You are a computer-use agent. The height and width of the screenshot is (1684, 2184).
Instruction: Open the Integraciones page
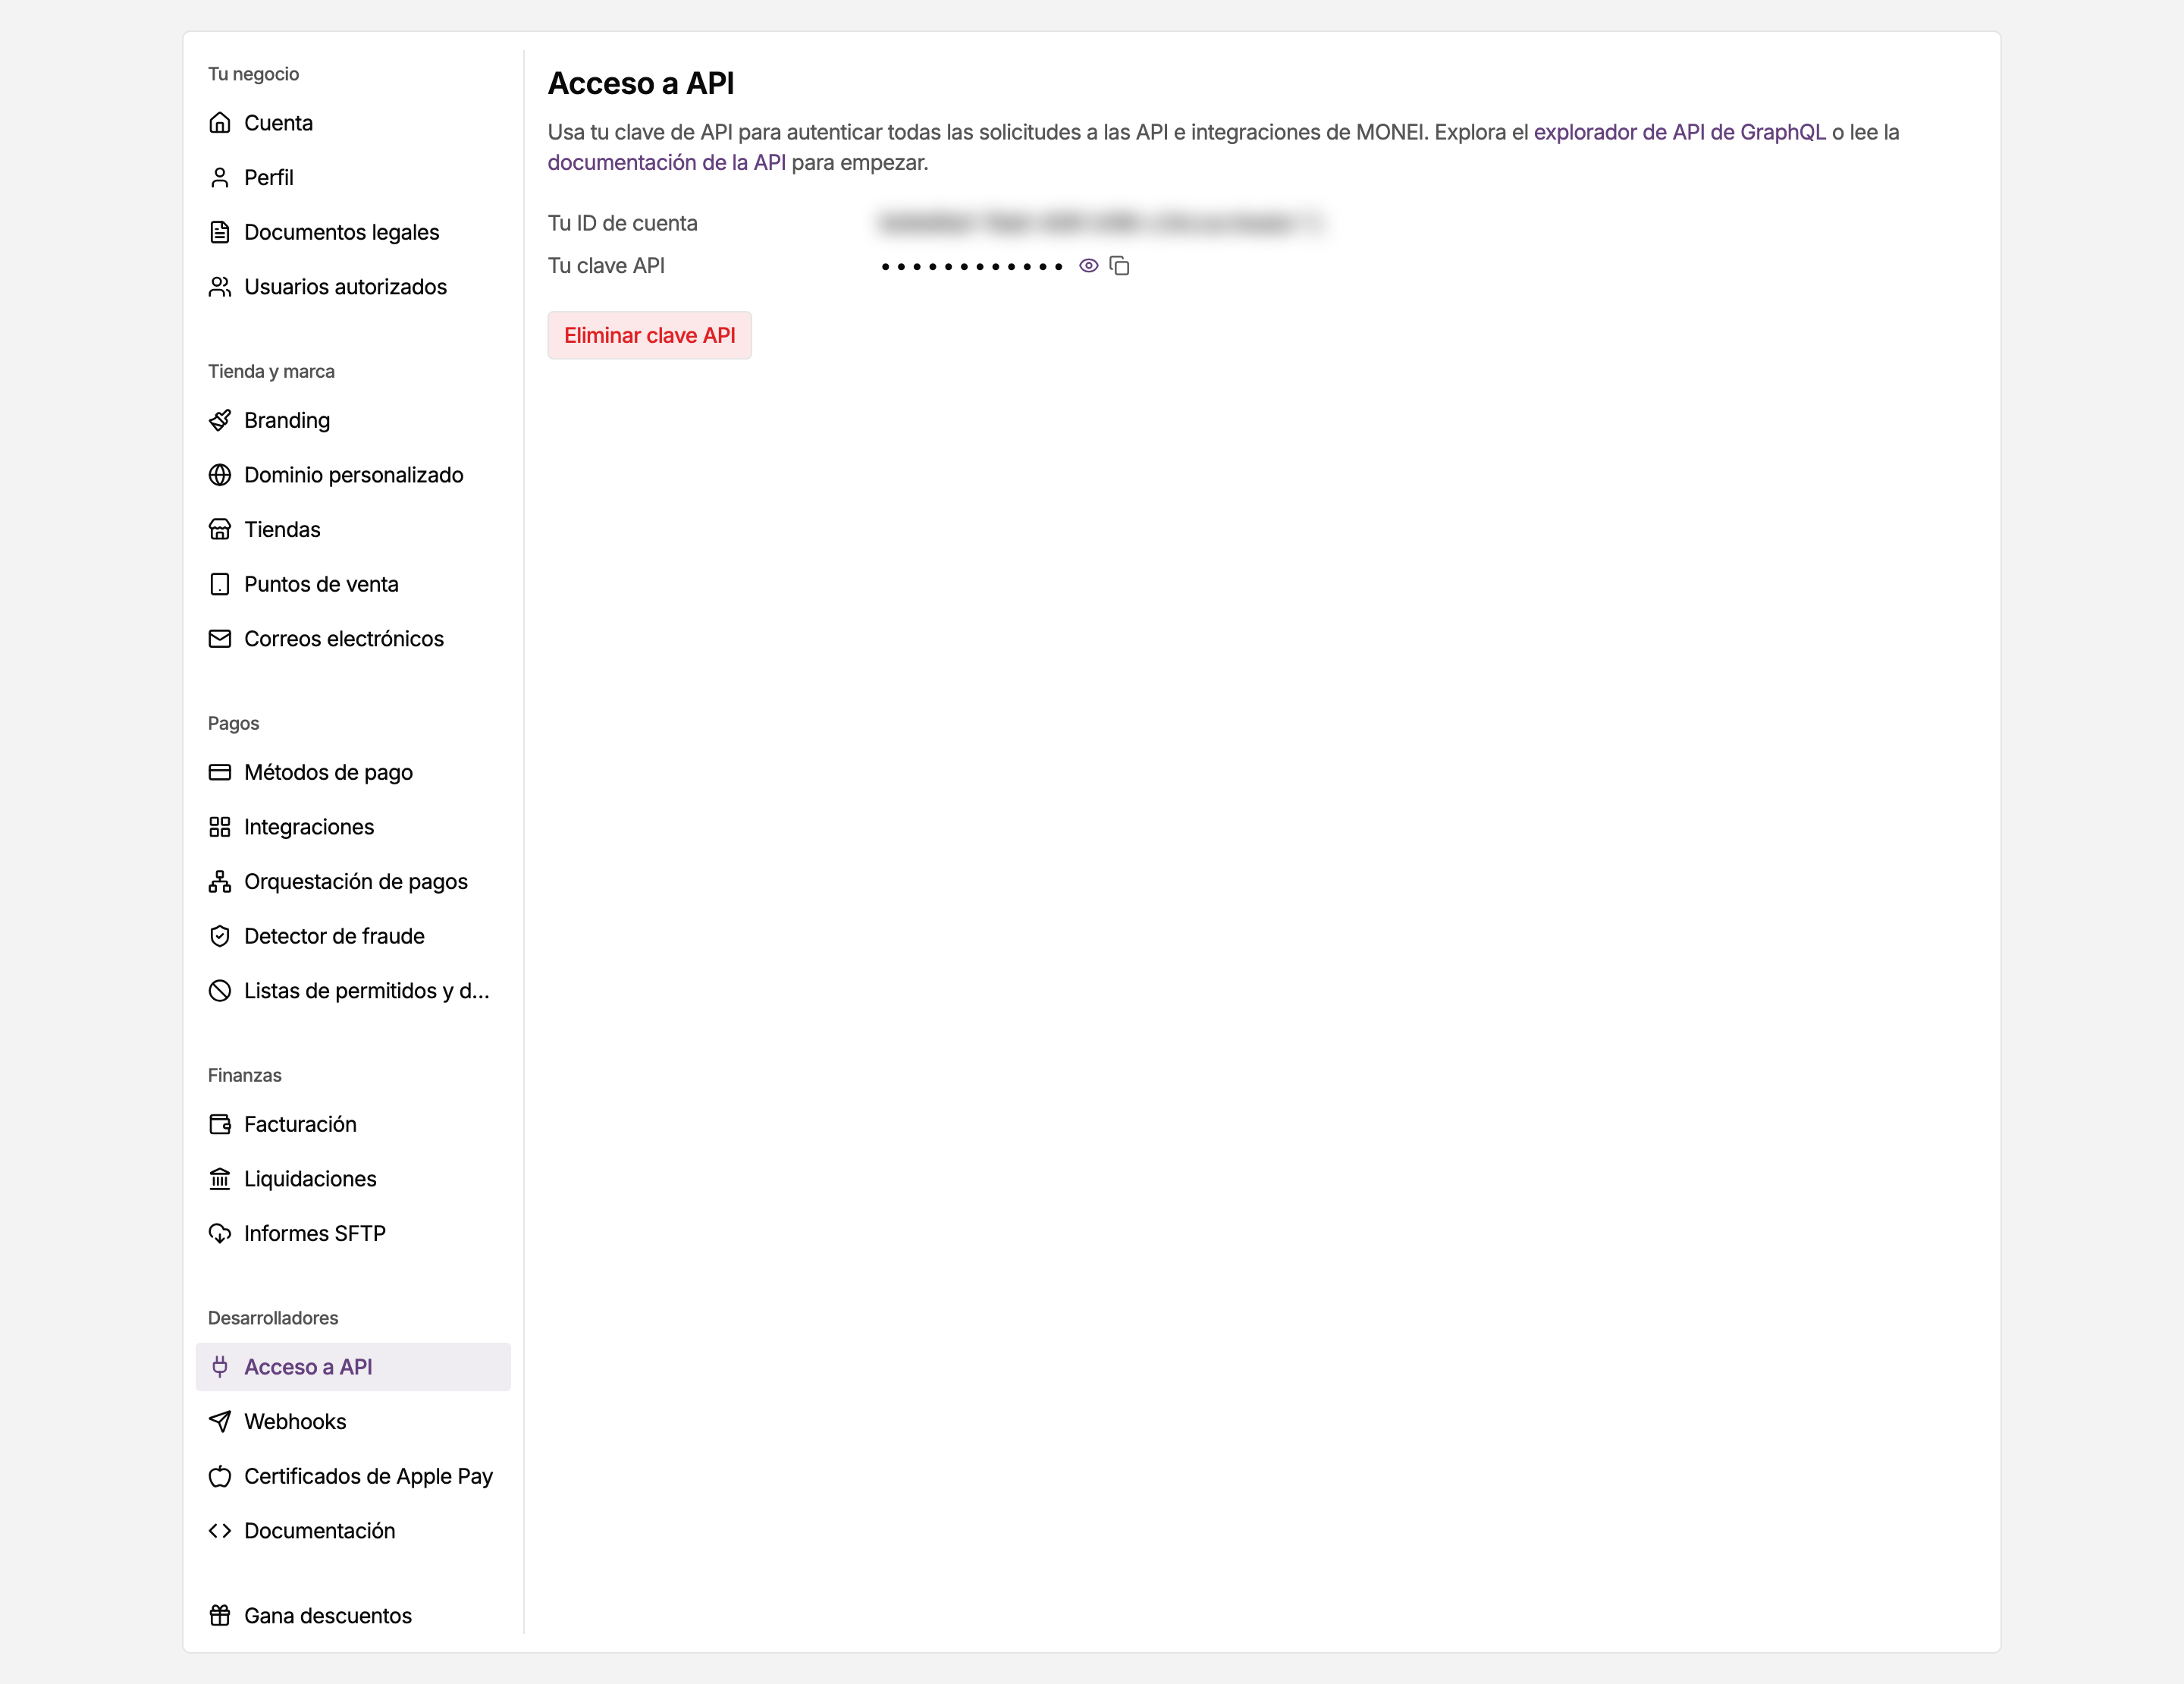tap(353, 827)
